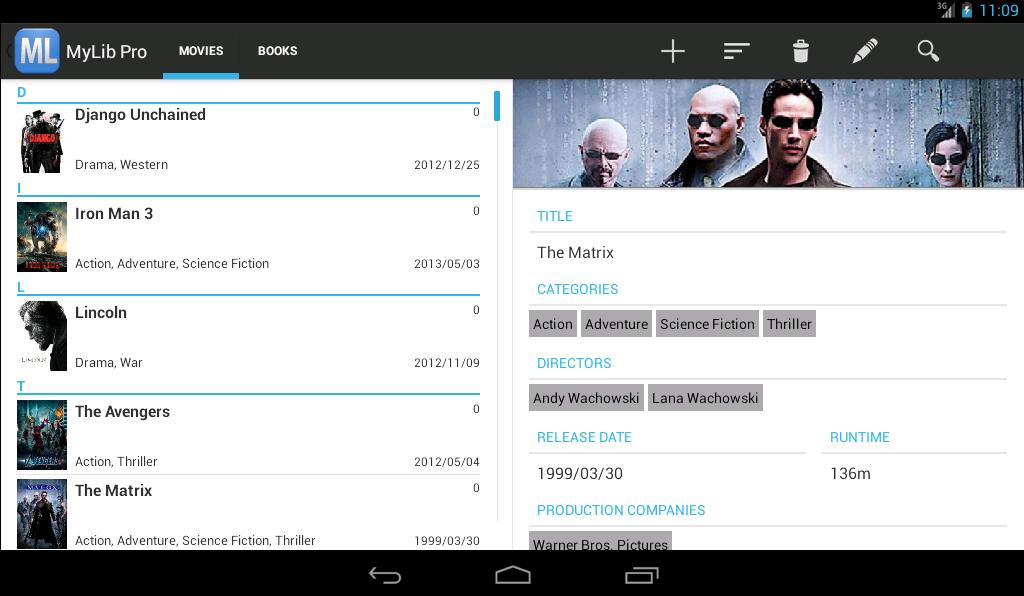
Task: Tap the Runtime section heading
Action: pos(859,437)
